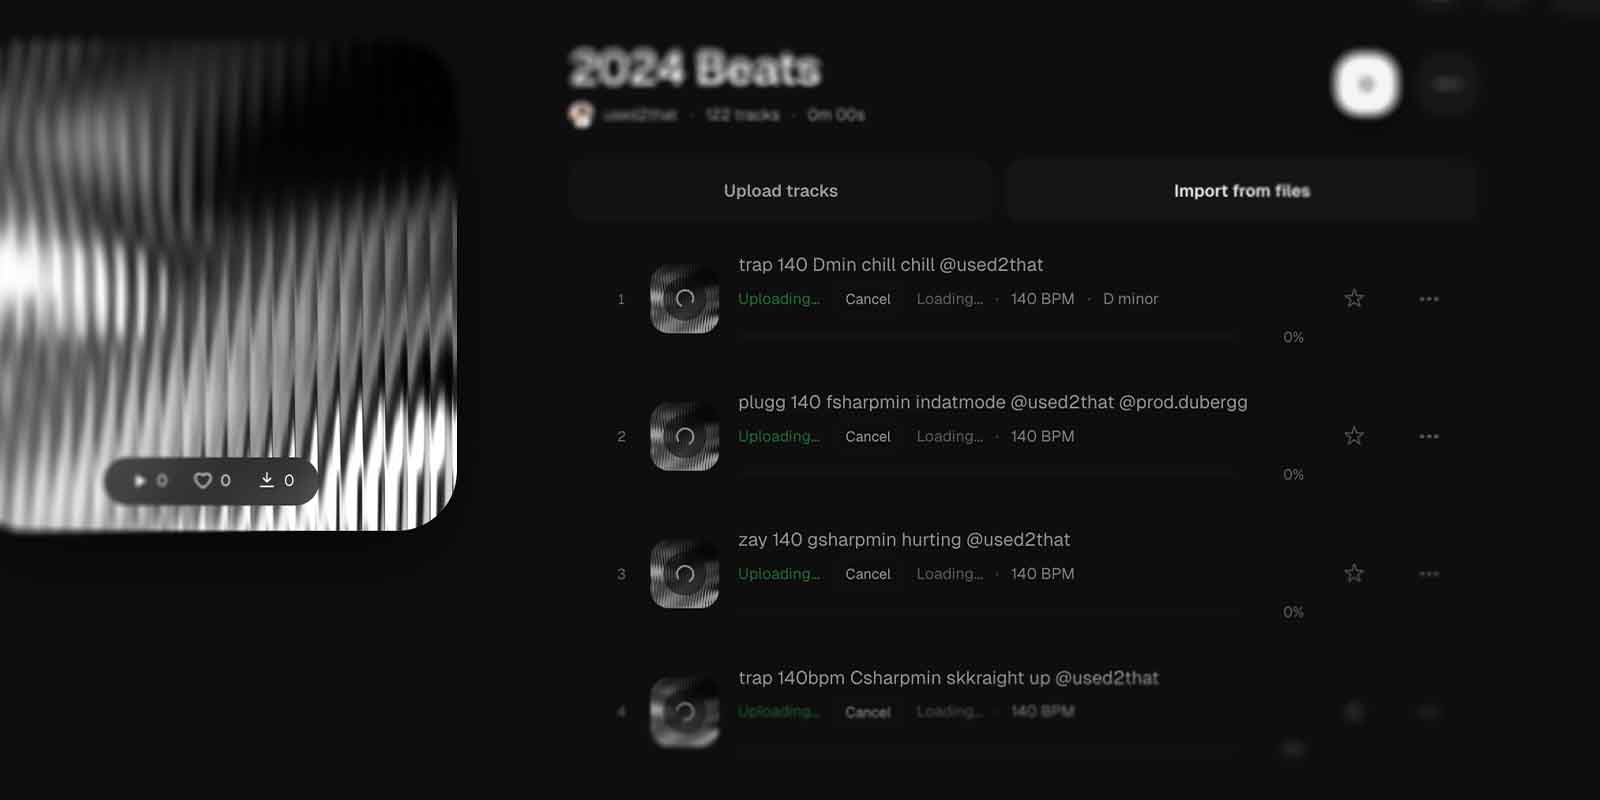
Task: Switch to Upload tracks tab
Action: pyautogui.click(x=781, y=190)
